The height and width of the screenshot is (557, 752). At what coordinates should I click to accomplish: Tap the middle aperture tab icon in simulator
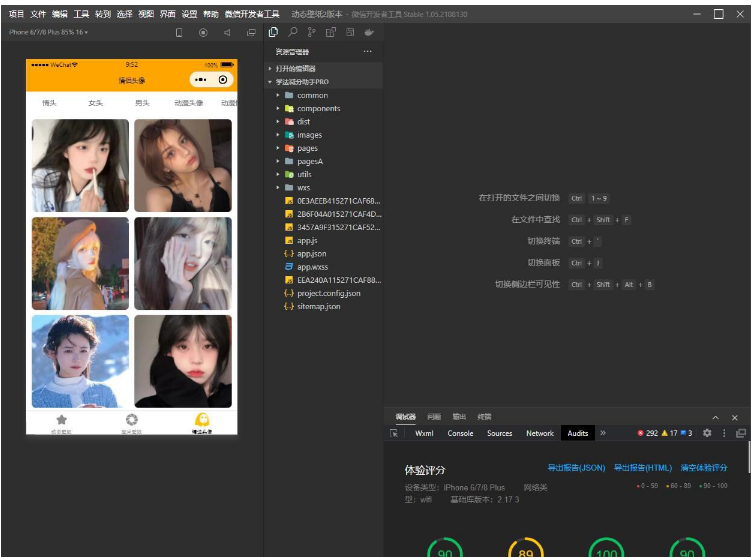(x=131, y=420)
